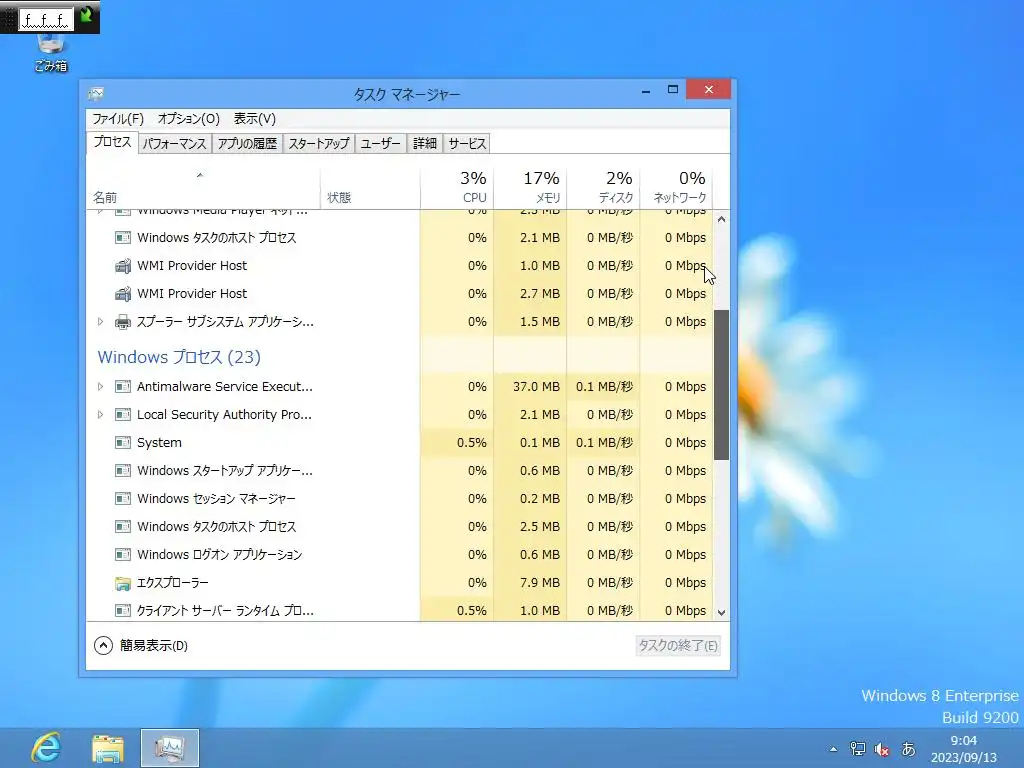Click the Task Manager title bar icon

(x=96, y=94)
